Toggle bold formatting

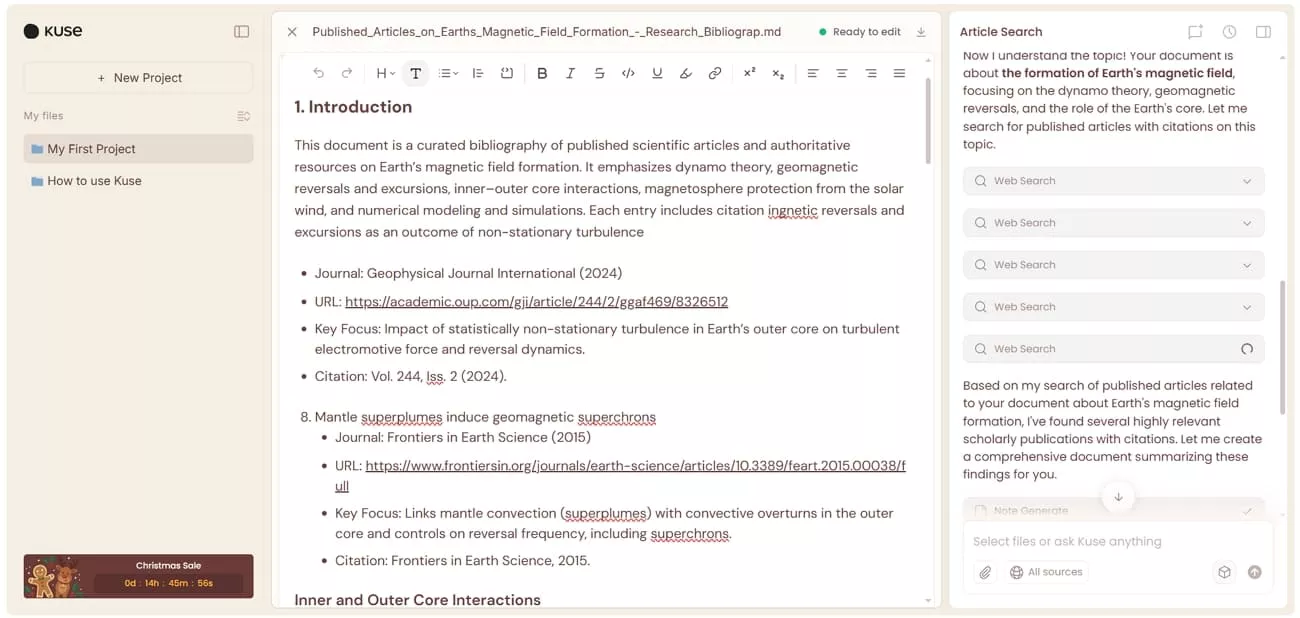pos(542,72)
